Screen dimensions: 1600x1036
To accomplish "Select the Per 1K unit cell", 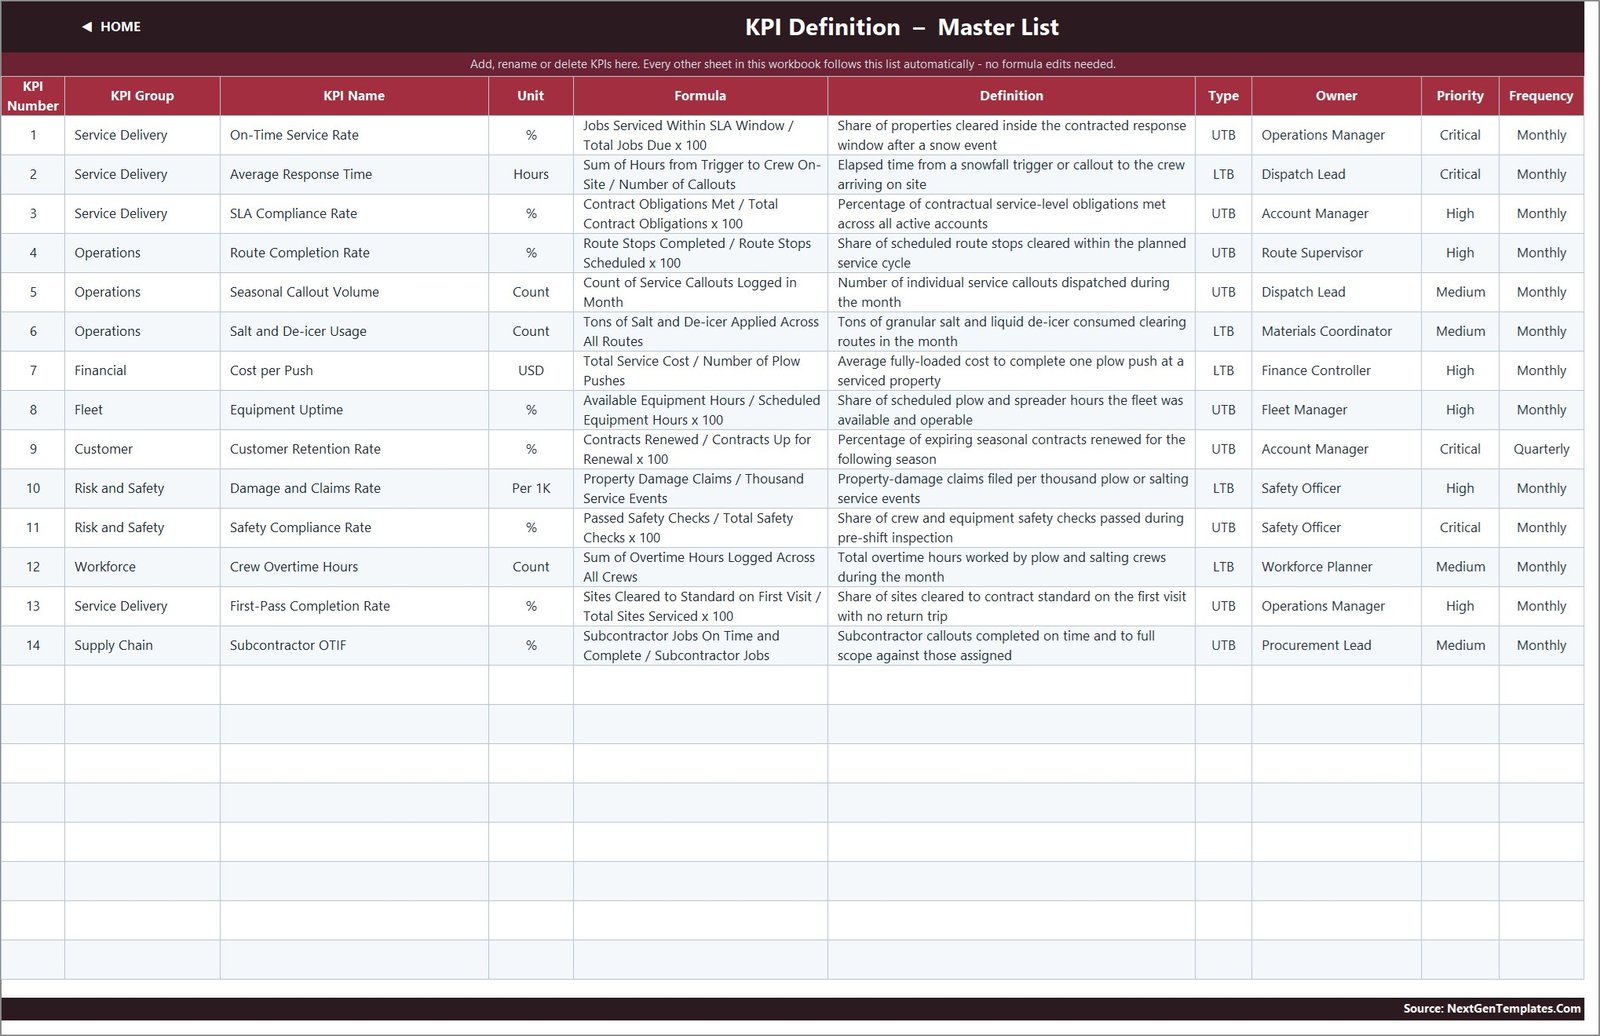I will 531,488.
